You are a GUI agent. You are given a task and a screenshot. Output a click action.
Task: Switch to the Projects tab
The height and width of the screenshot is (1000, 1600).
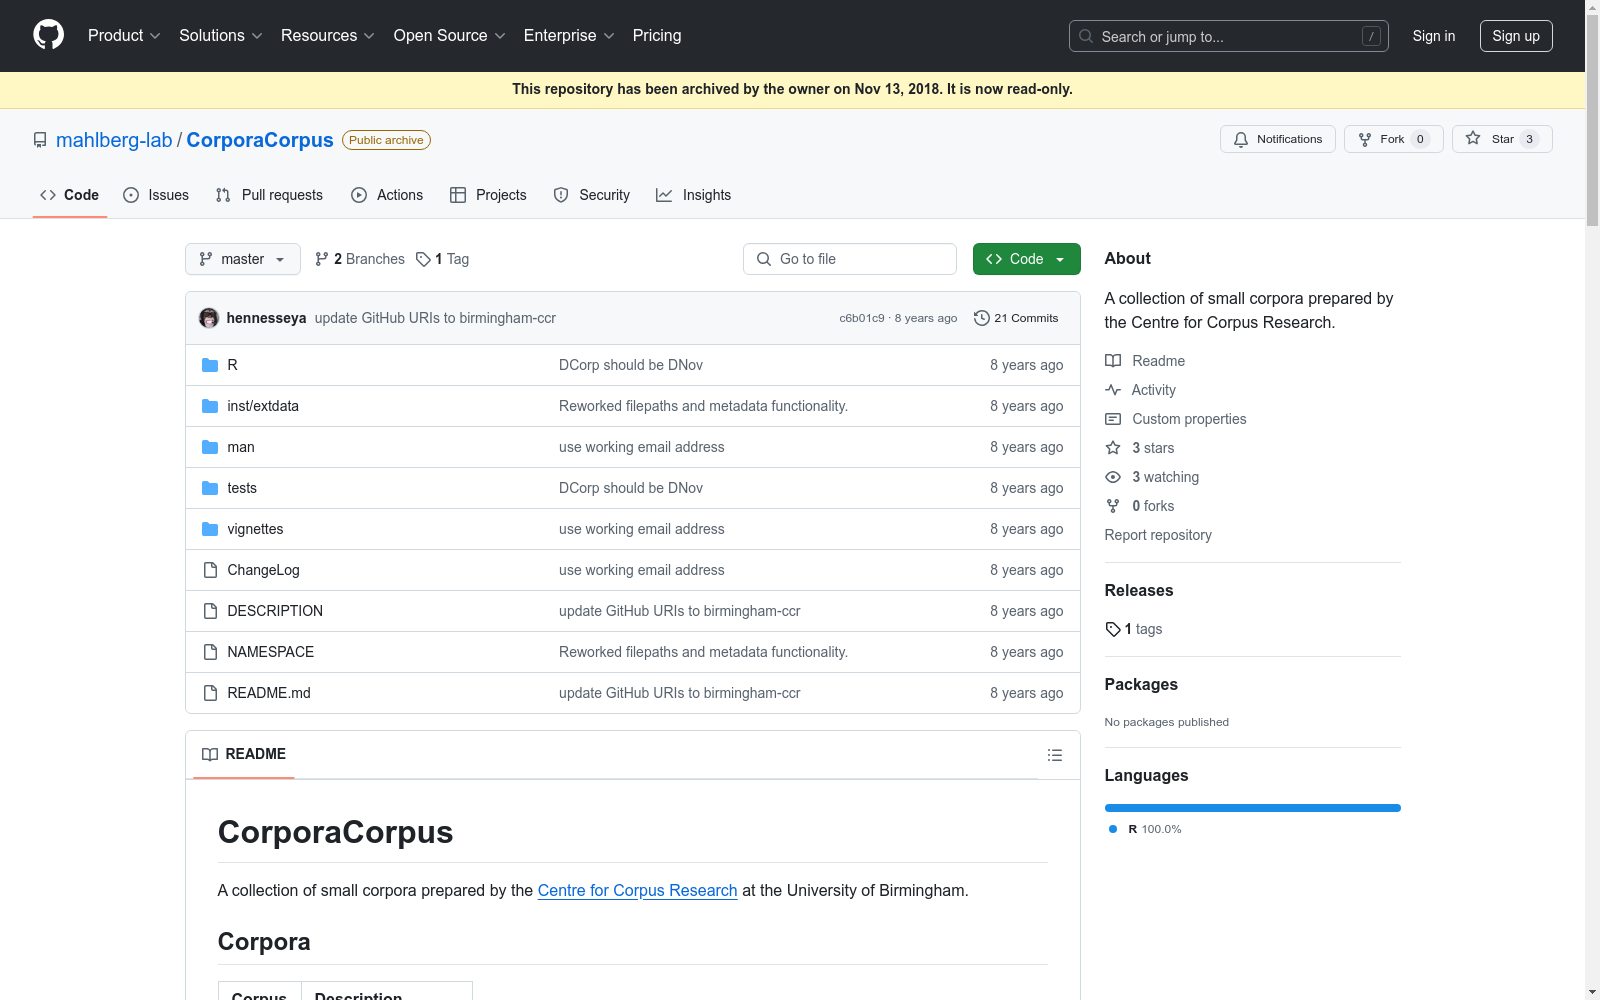click(488, 195)
